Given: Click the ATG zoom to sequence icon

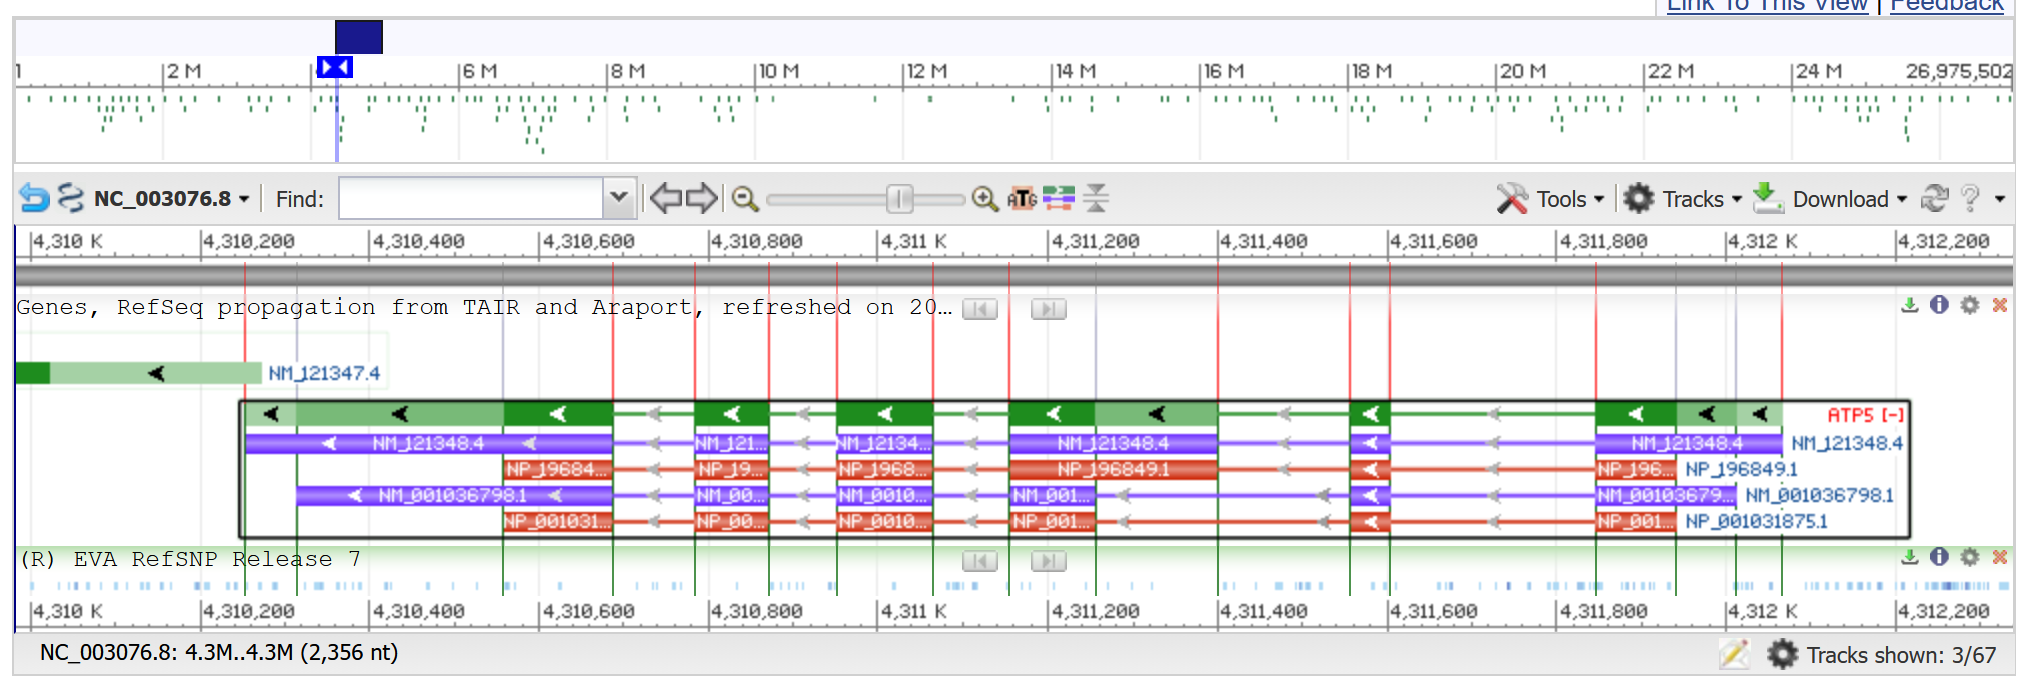Looking at the screenshot, I should (1021, 199).
